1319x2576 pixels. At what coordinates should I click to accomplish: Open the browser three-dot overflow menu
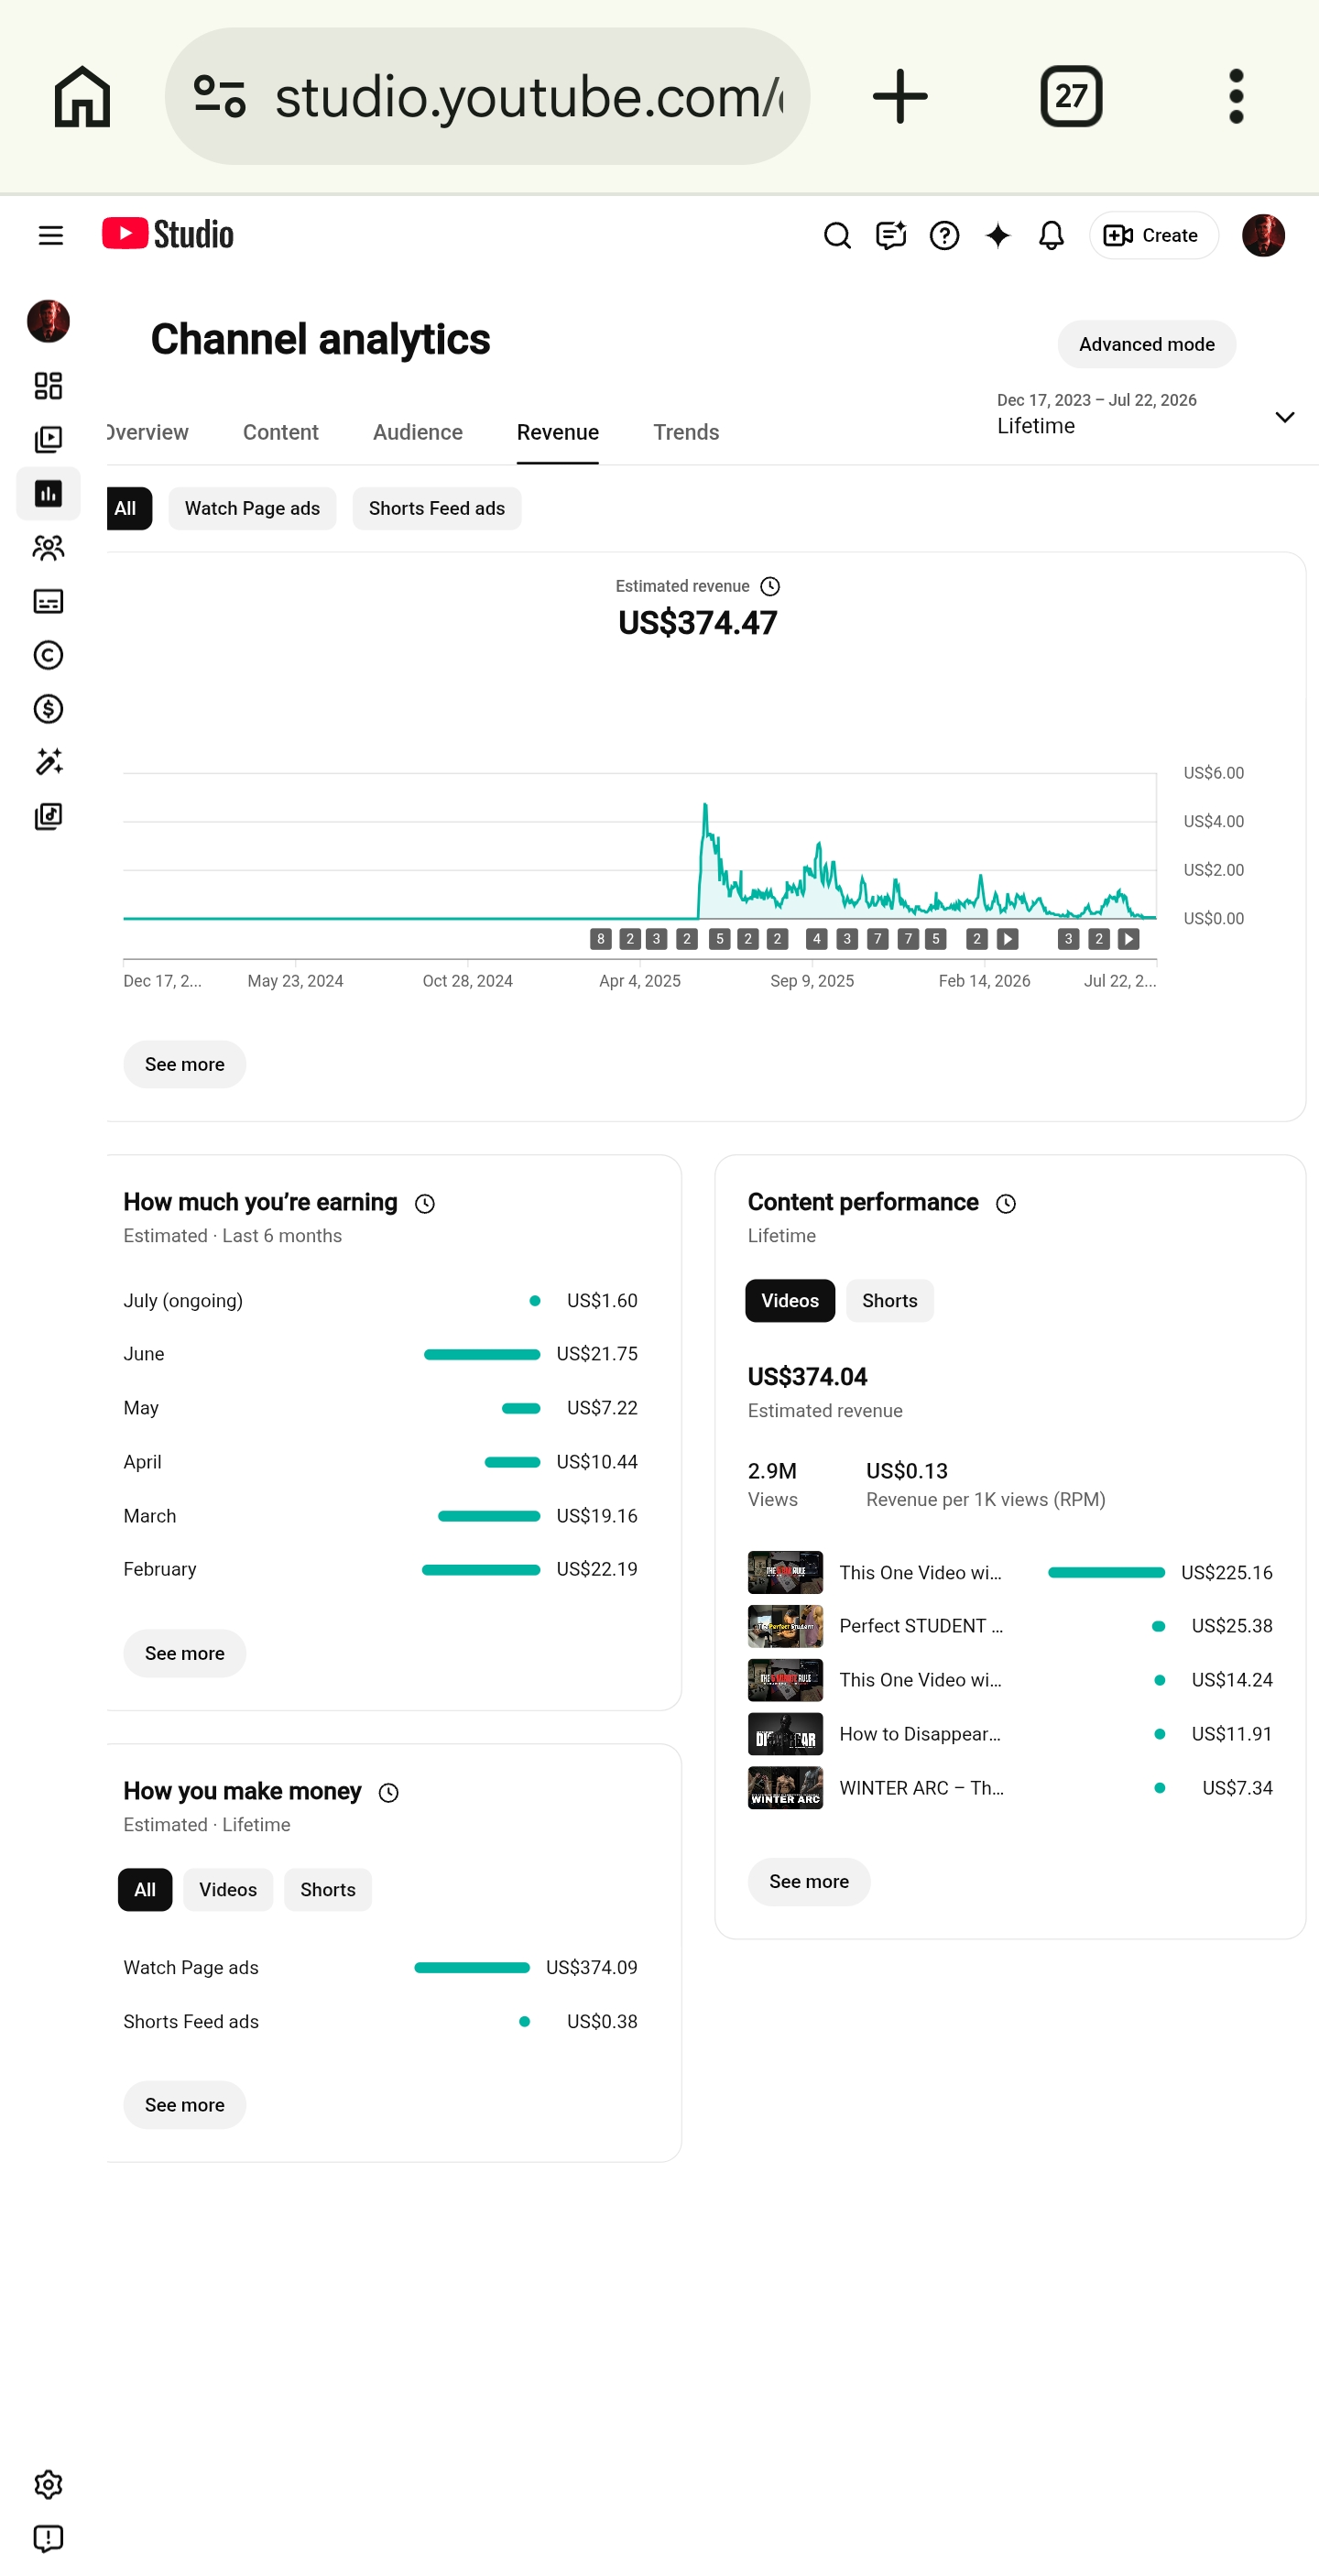point(1236,97)
